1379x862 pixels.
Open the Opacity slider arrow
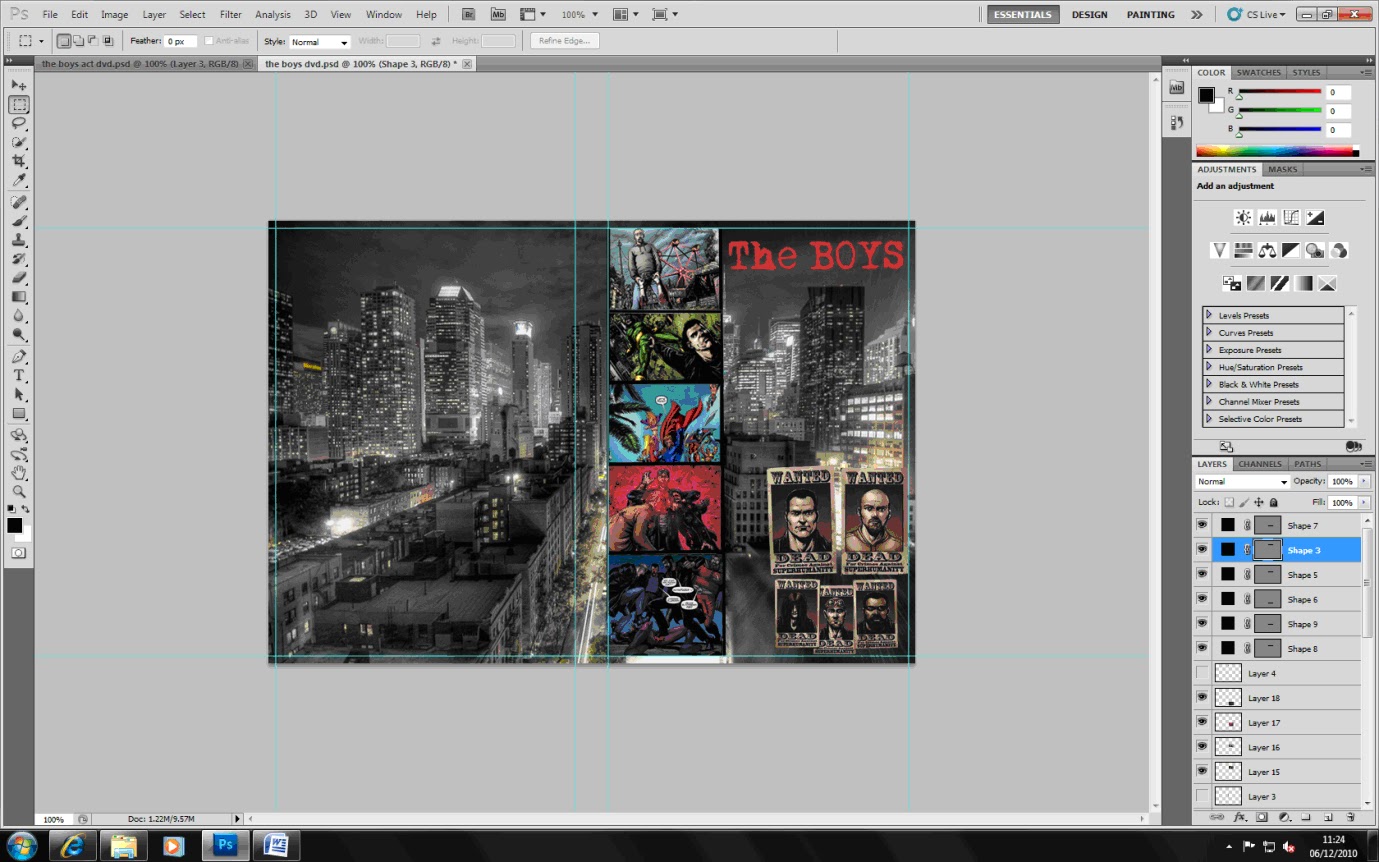coord(1364,481)
